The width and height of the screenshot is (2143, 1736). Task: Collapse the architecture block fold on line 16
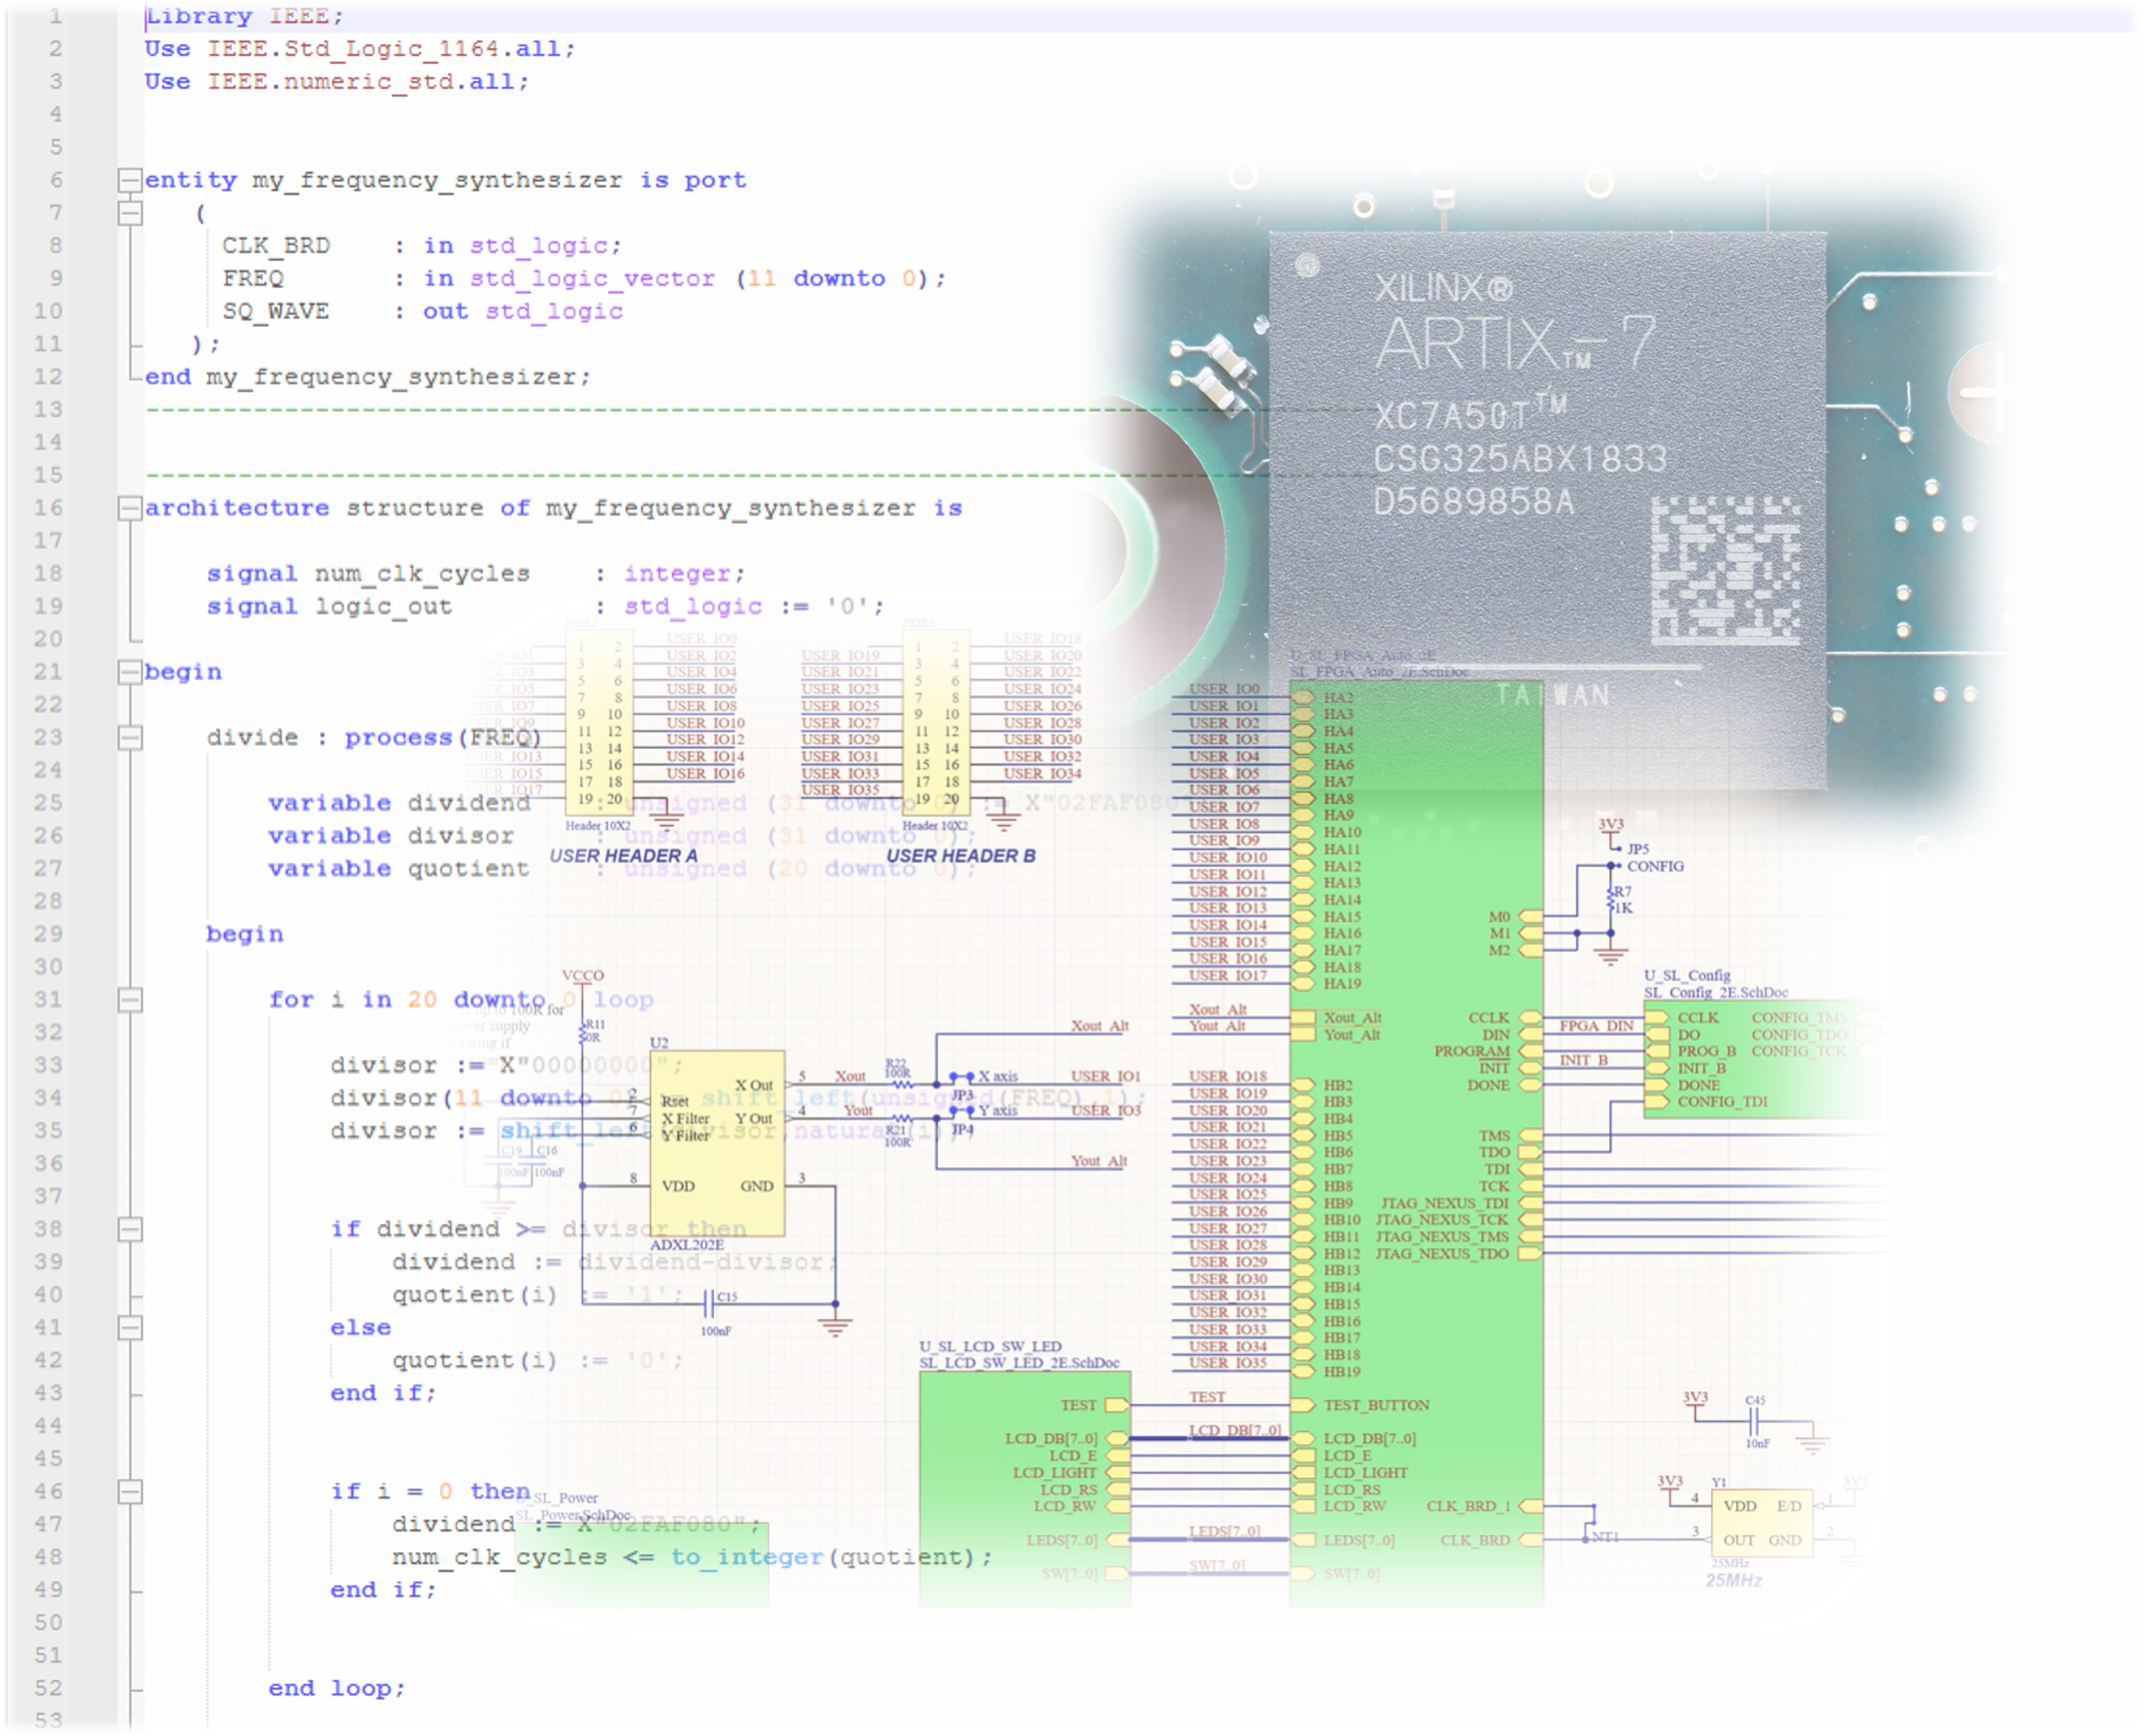click(130, 508)
